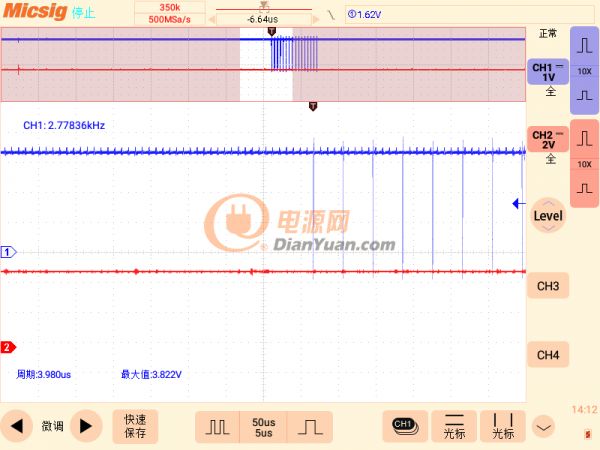Toggle CH1 10X probe setting
Viewport: 600px width, 450px height.
(x=584, y=72)
